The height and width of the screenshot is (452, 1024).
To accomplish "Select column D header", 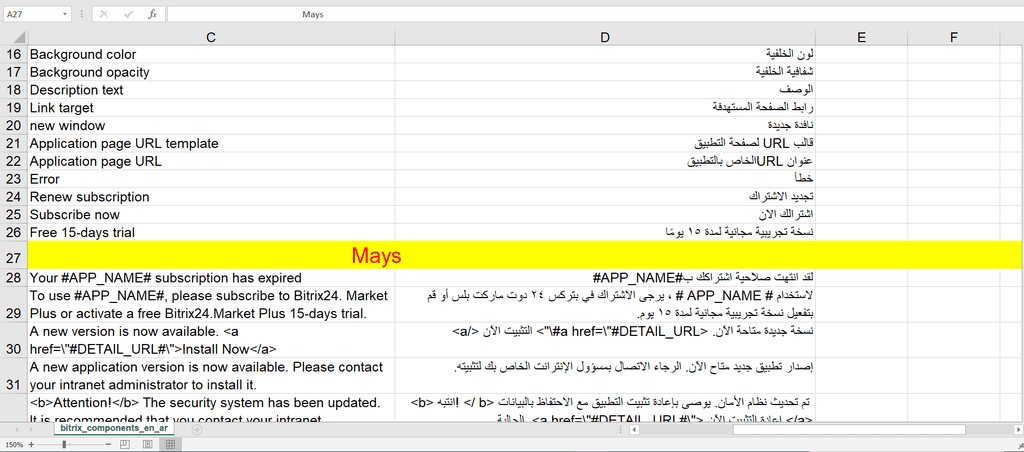I will (x=605, y=38).
